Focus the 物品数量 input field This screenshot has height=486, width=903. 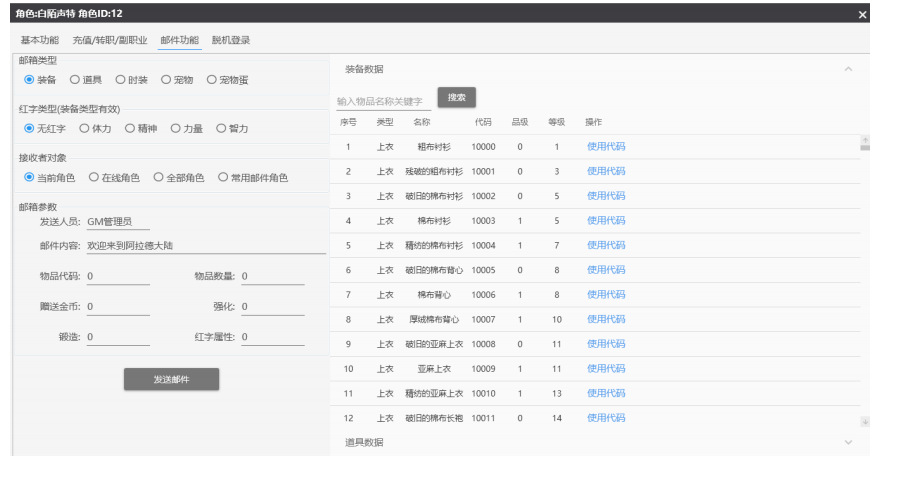[272, 276]
